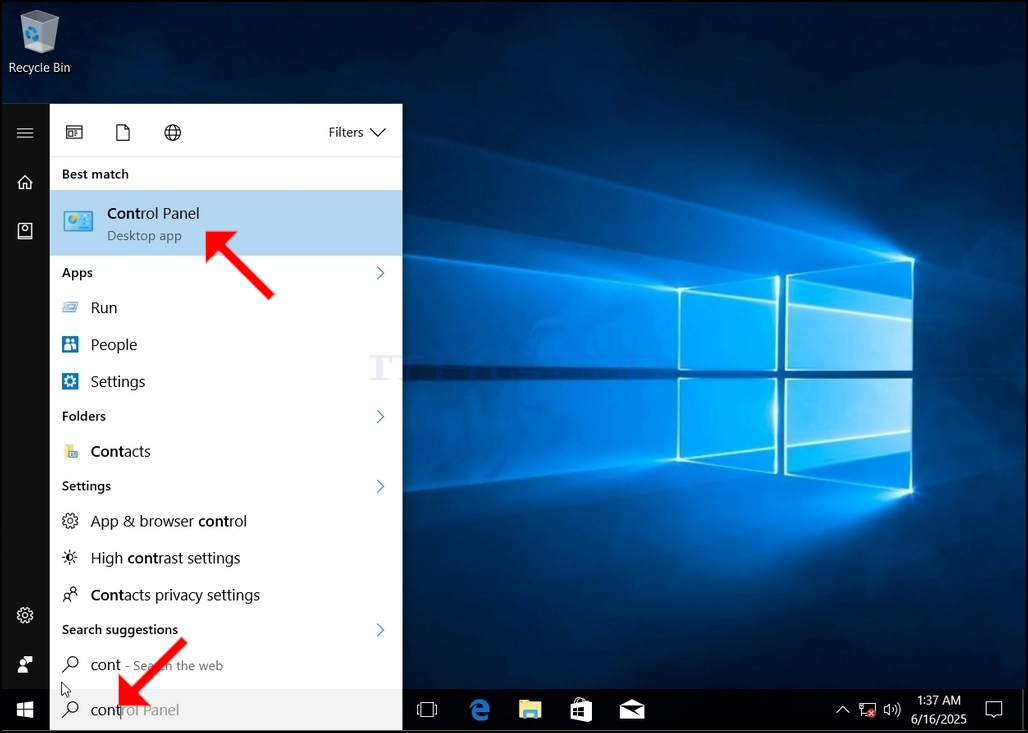Expand the Settings results category
This screenshot has height=733, width=1028.
click(x=380, y=486)
